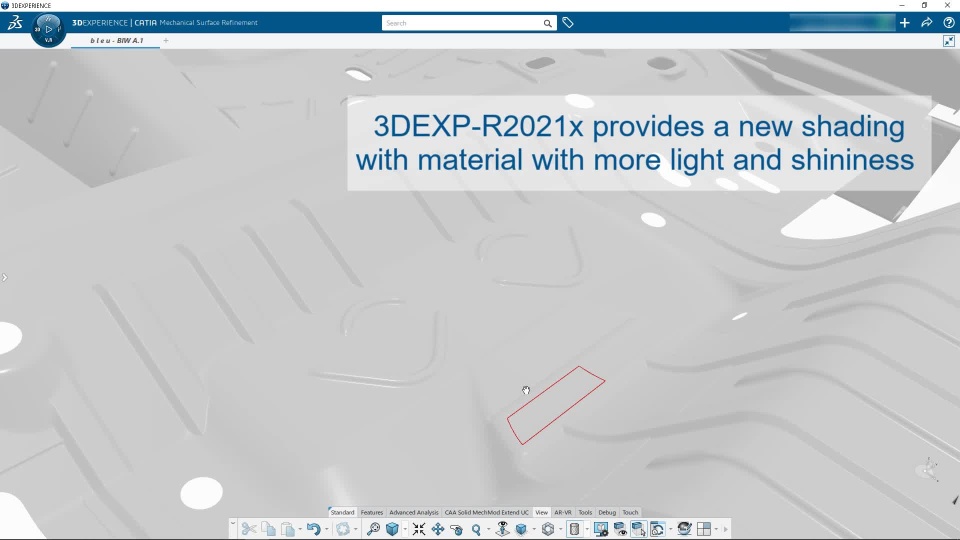Viewport: 960px width, 540px height.
Task: Click the robot 3D axis widget
Action: pyautogui.click(x=928, y=469)
